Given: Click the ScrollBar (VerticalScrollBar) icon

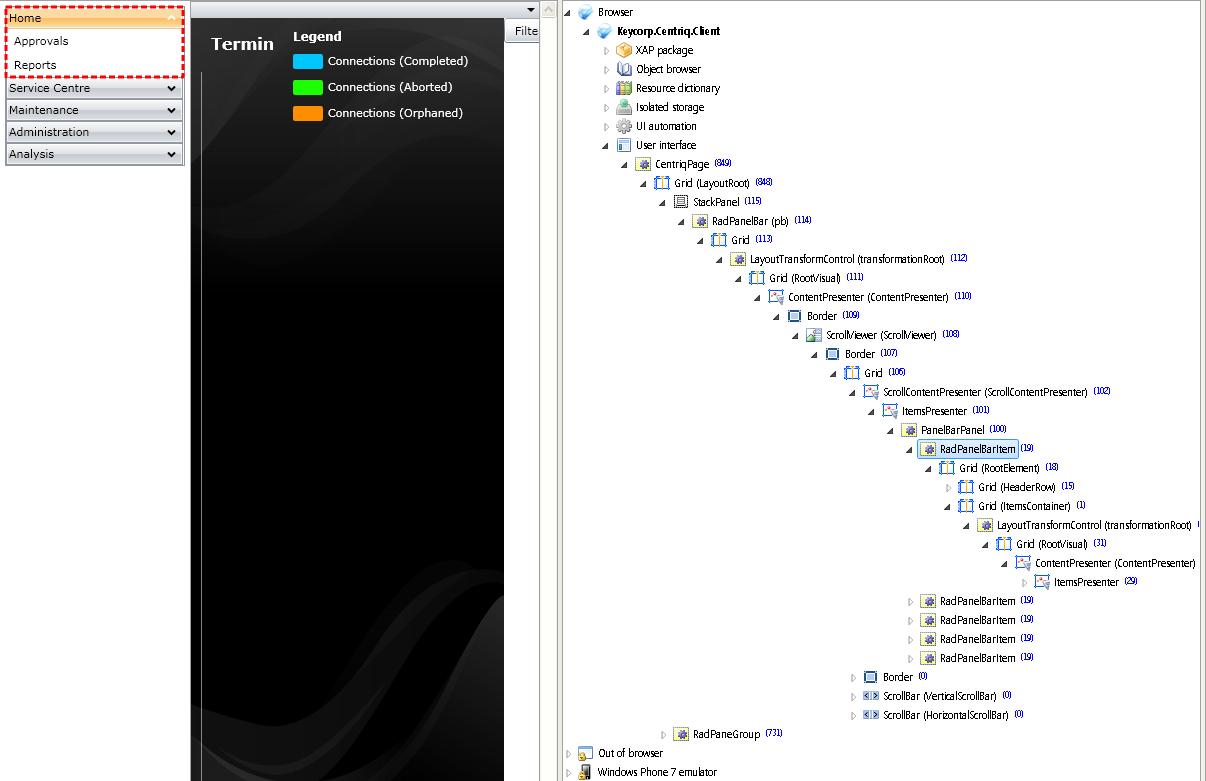Looking at the screenshot, I should click(x=871, y=696).
